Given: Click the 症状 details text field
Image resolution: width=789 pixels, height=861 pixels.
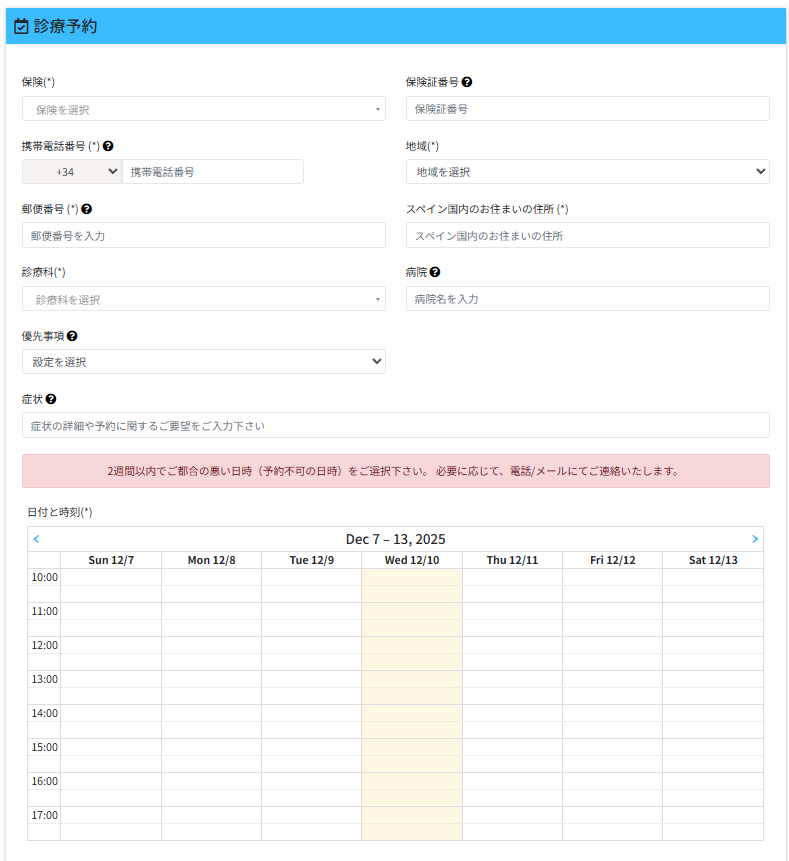Looking at the screenshot, I should pos(395,425).
